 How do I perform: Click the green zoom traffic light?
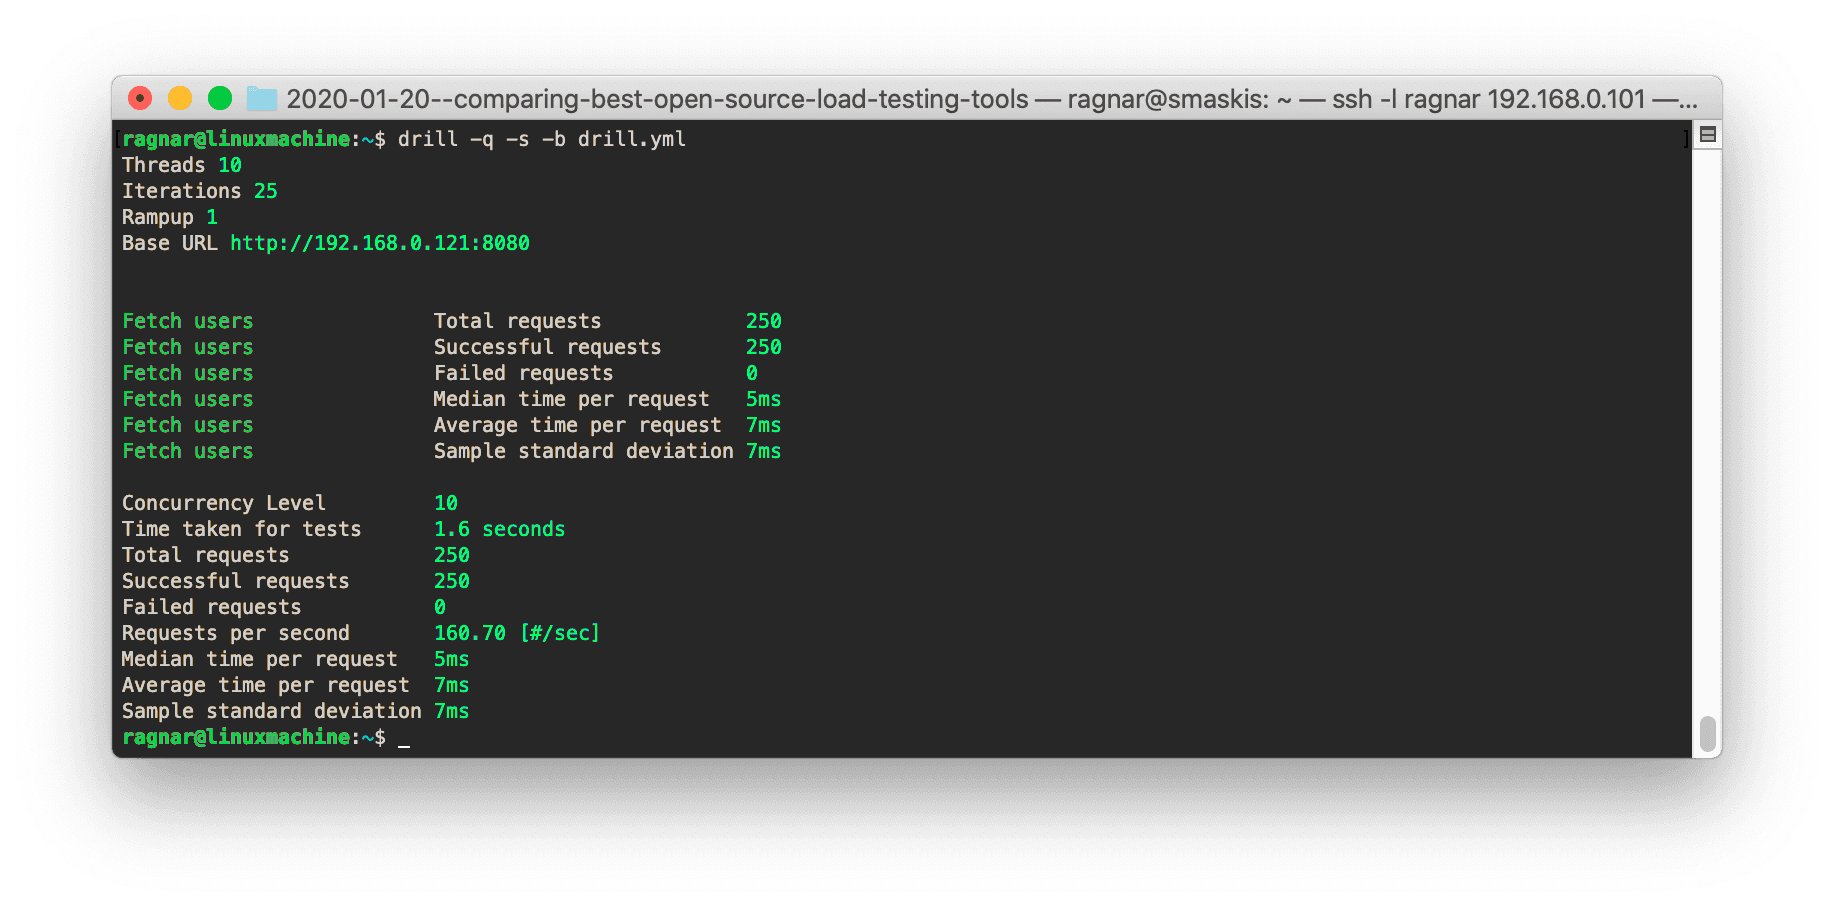(220, 98)
